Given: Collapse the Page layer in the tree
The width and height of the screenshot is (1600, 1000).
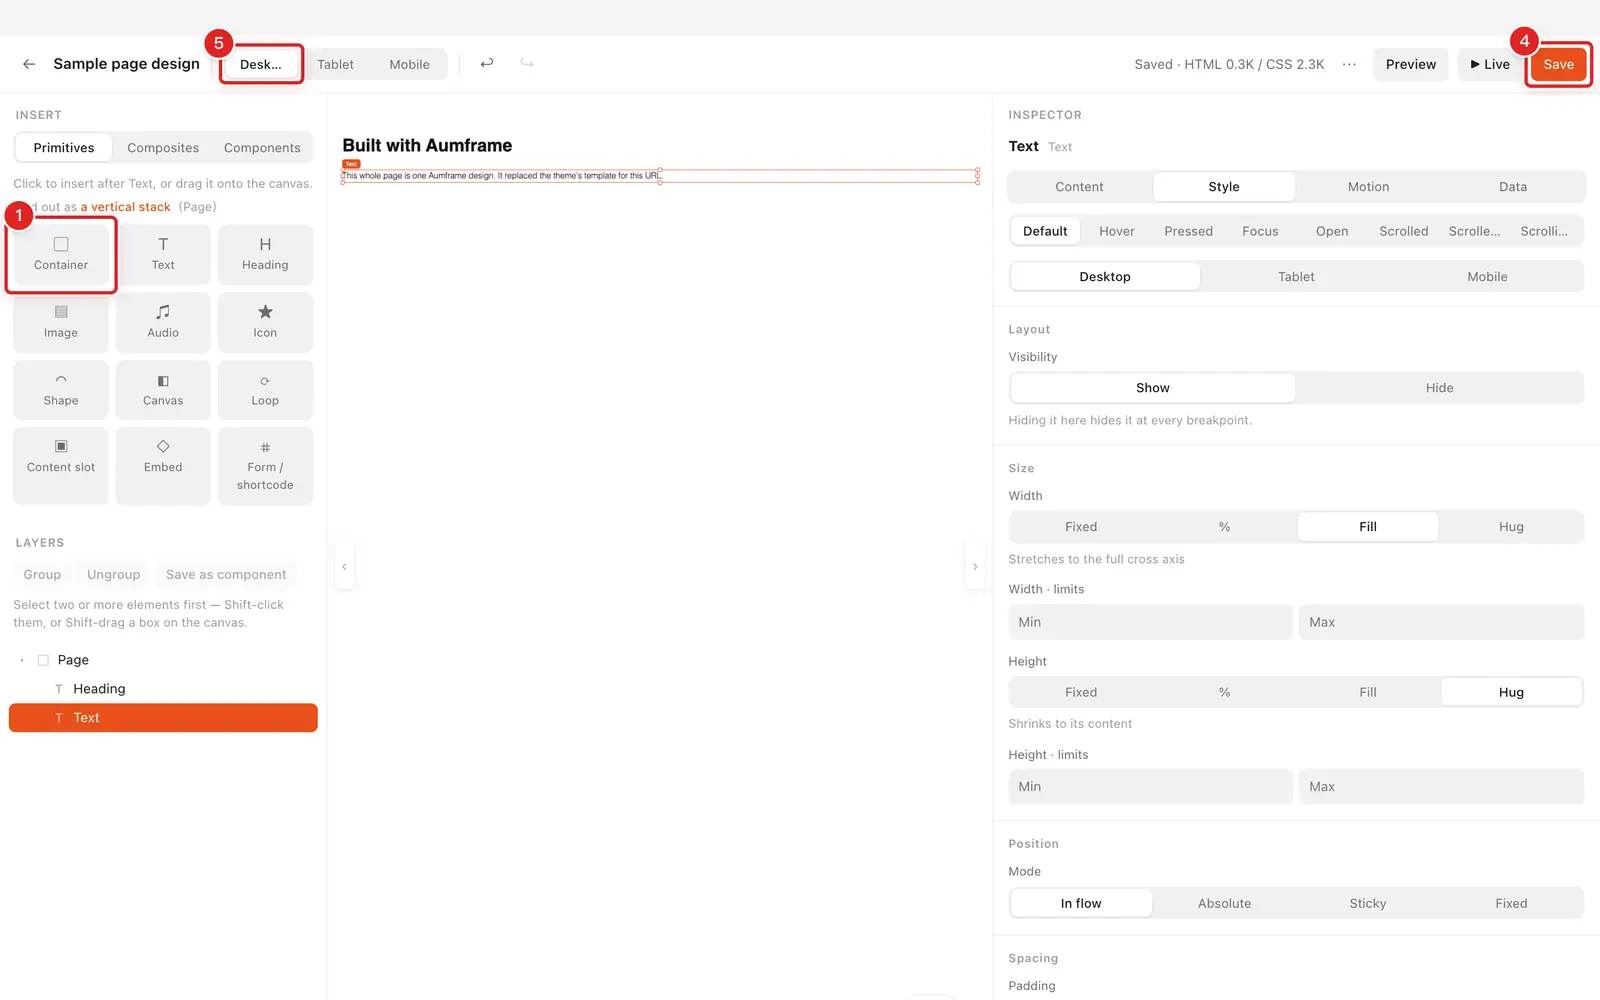Looking at the screenshot, I should point(22,660).
